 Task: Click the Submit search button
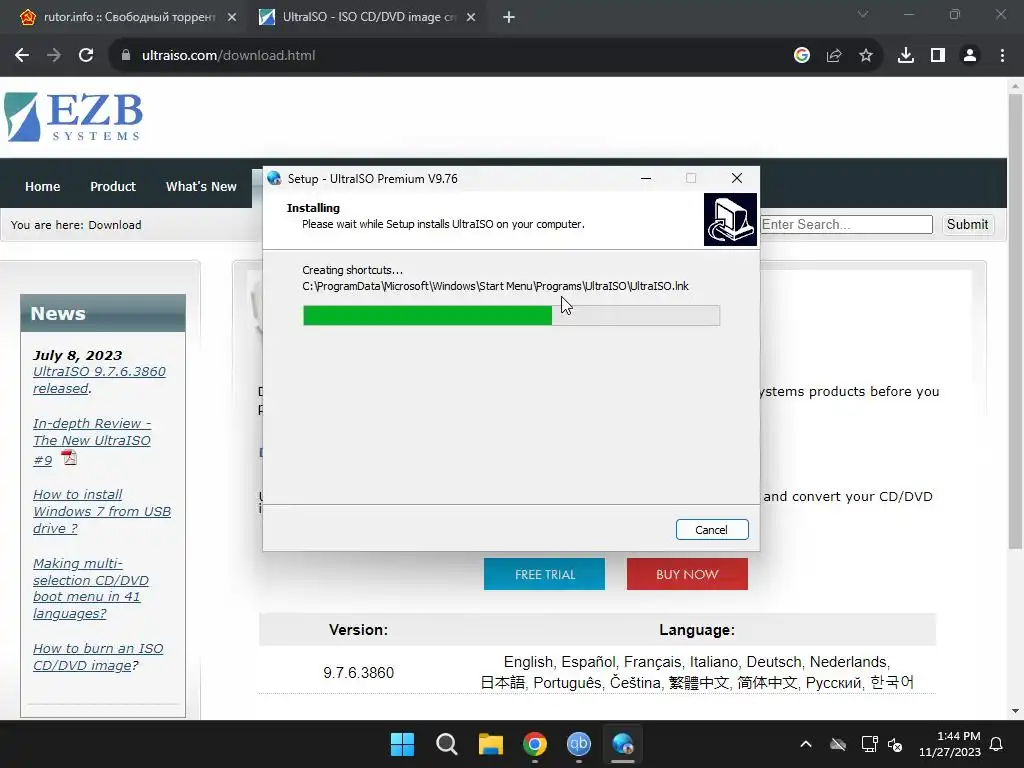point(967,225)
